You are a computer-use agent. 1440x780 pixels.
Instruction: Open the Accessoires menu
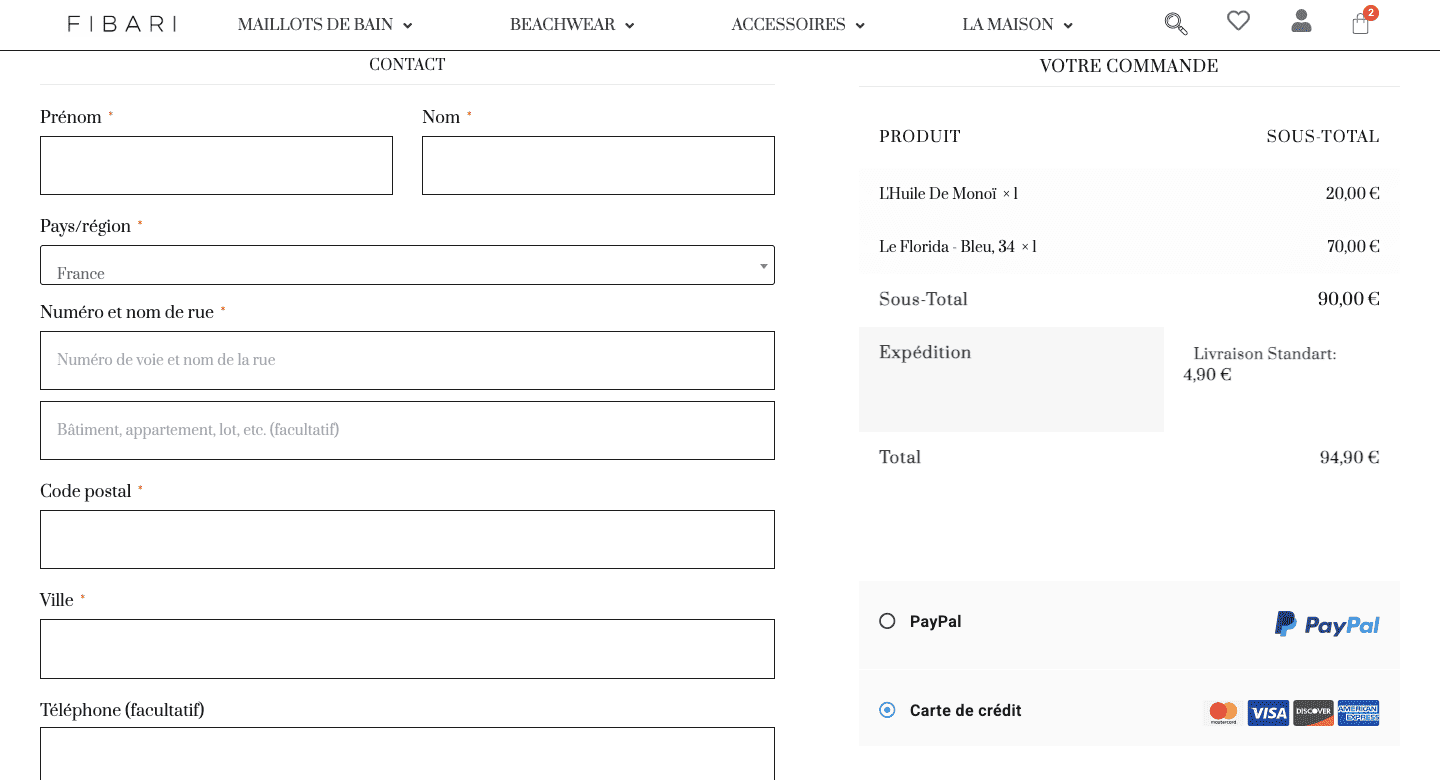tap(798, 25)
